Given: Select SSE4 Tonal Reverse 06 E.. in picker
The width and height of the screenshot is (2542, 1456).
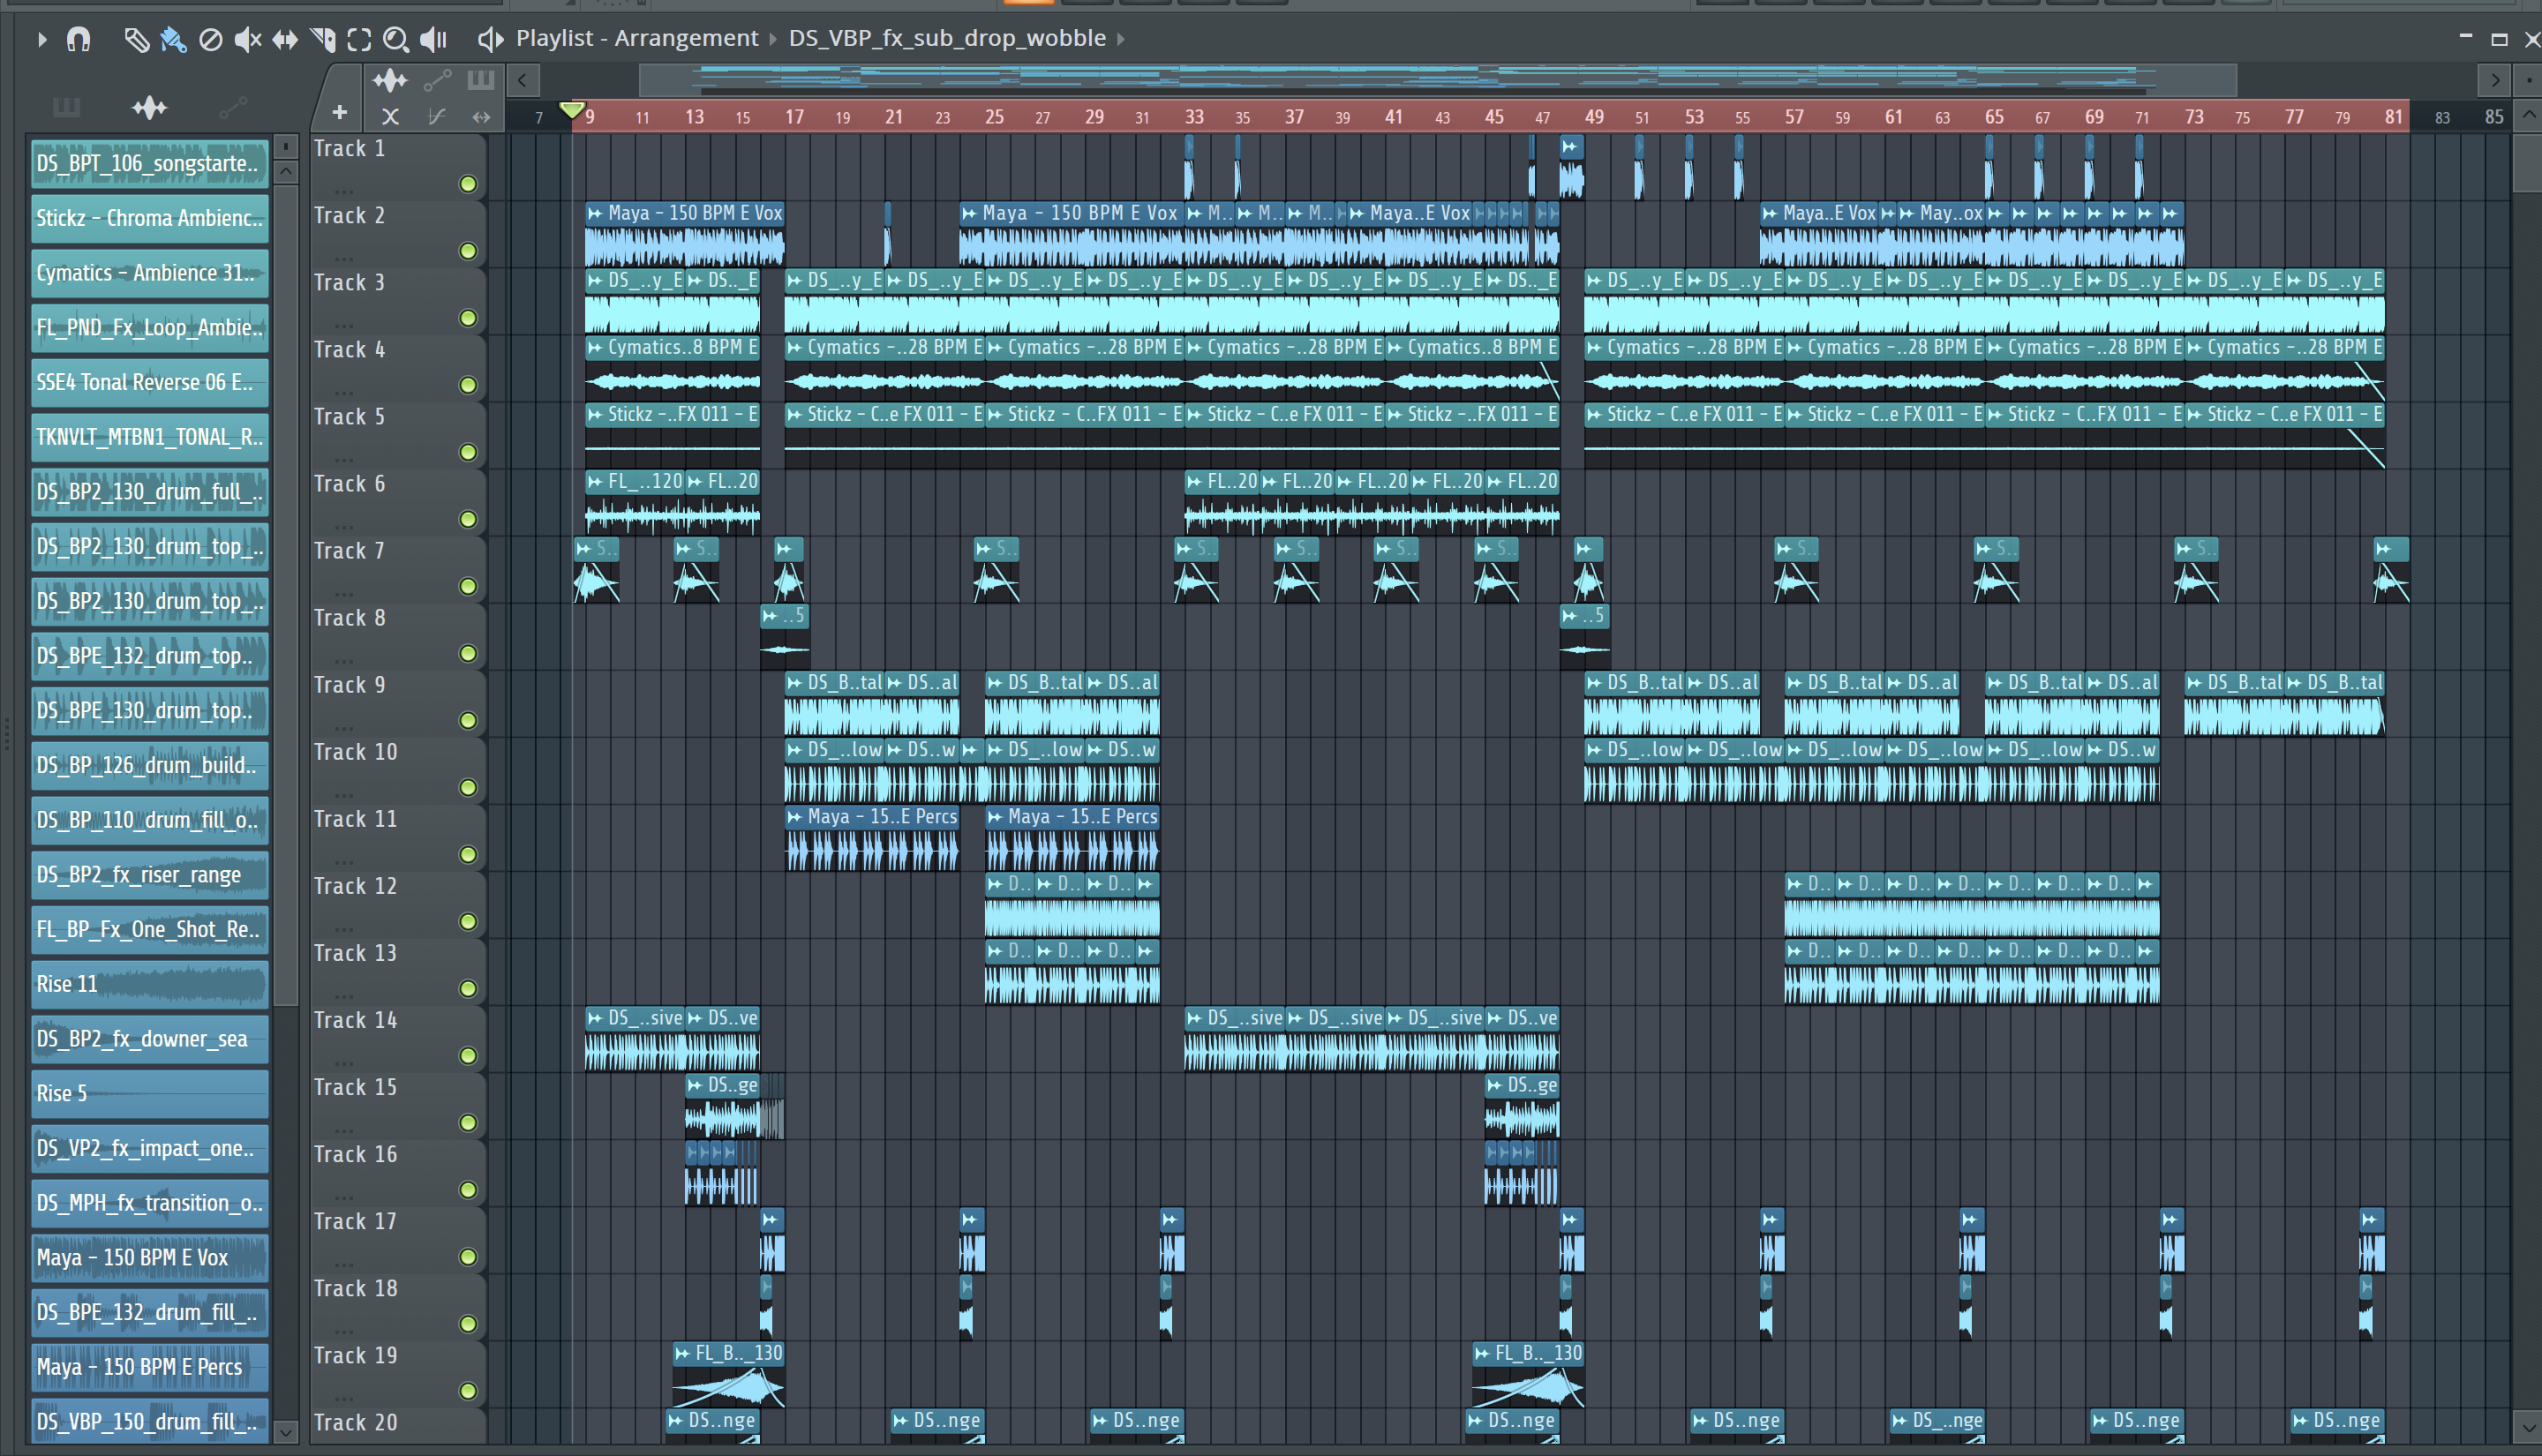Looking at the screenshot, I should (150, 382).
